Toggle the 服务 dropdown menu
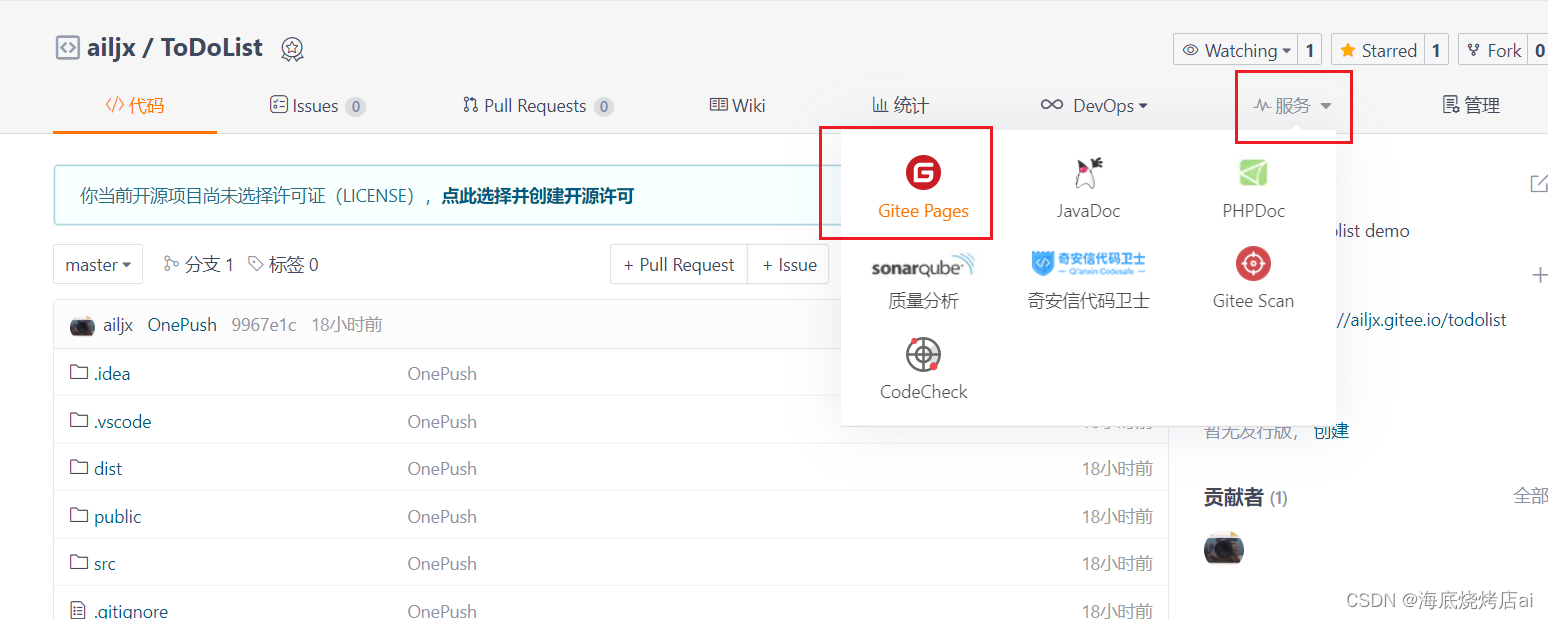Screen dimensions: 1548x619 [1293, 105]
